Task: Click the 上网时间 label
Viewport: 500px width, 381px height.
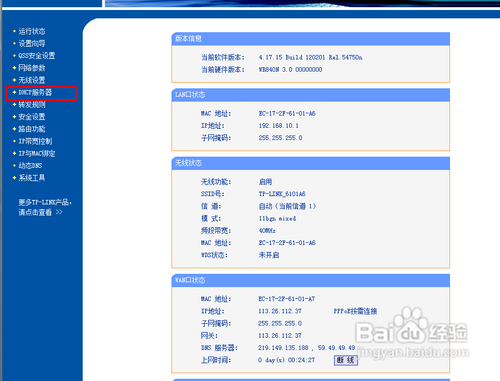Action: [216, 360]
